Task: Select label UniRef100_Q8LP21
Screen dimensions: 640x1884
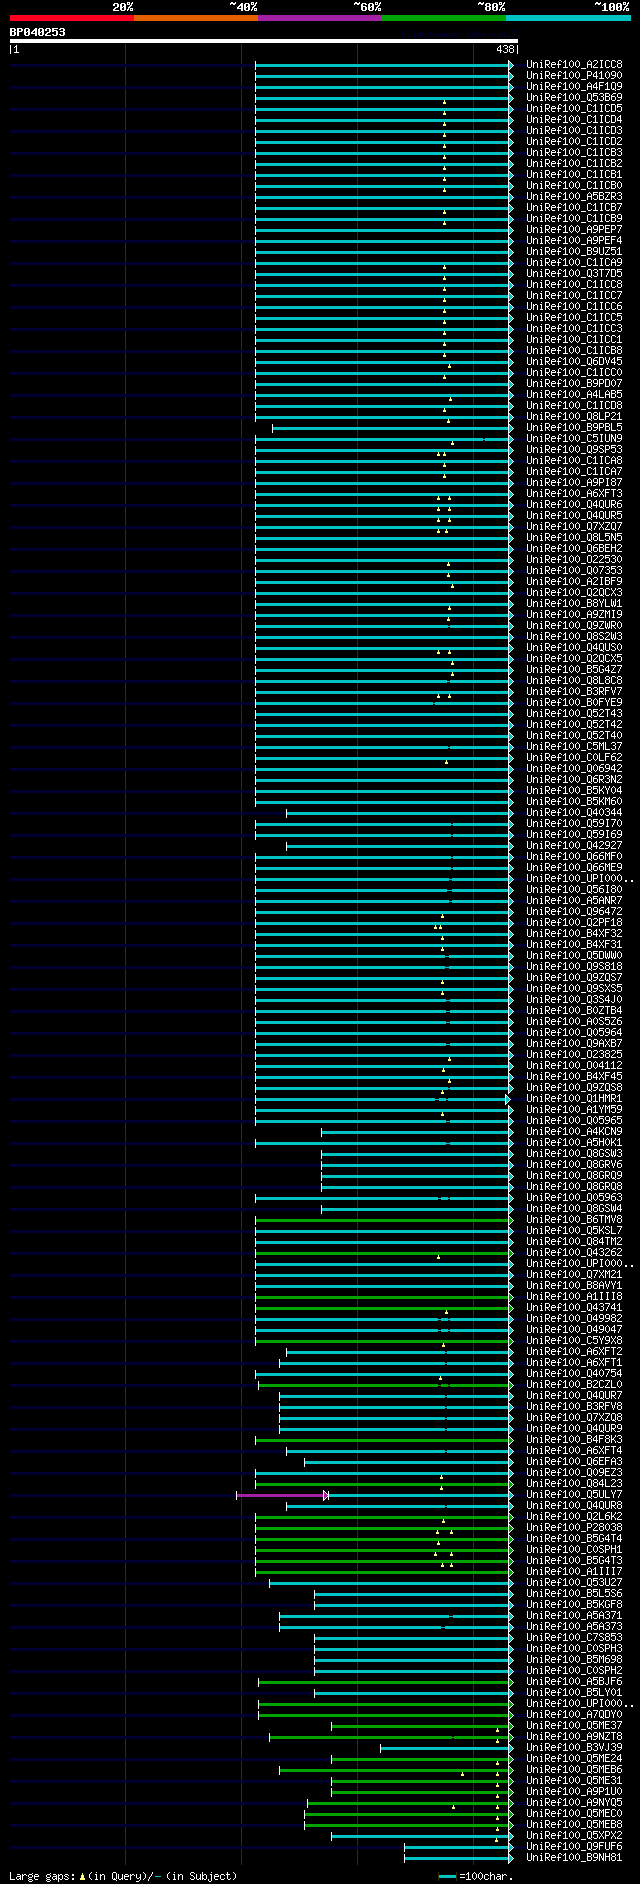Action: 574,416
